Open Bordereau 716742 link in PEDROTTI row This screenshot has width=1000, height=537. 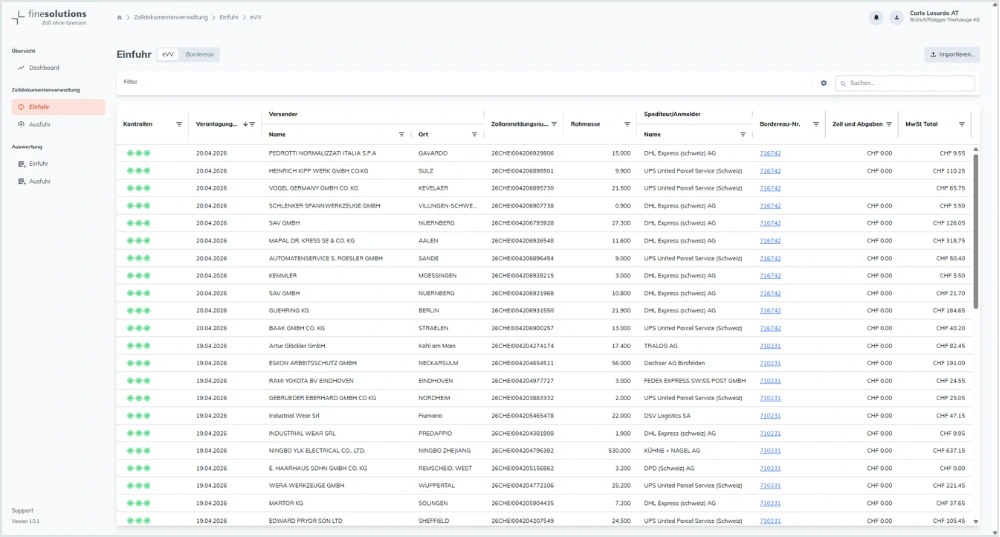(x=770, y=154)
